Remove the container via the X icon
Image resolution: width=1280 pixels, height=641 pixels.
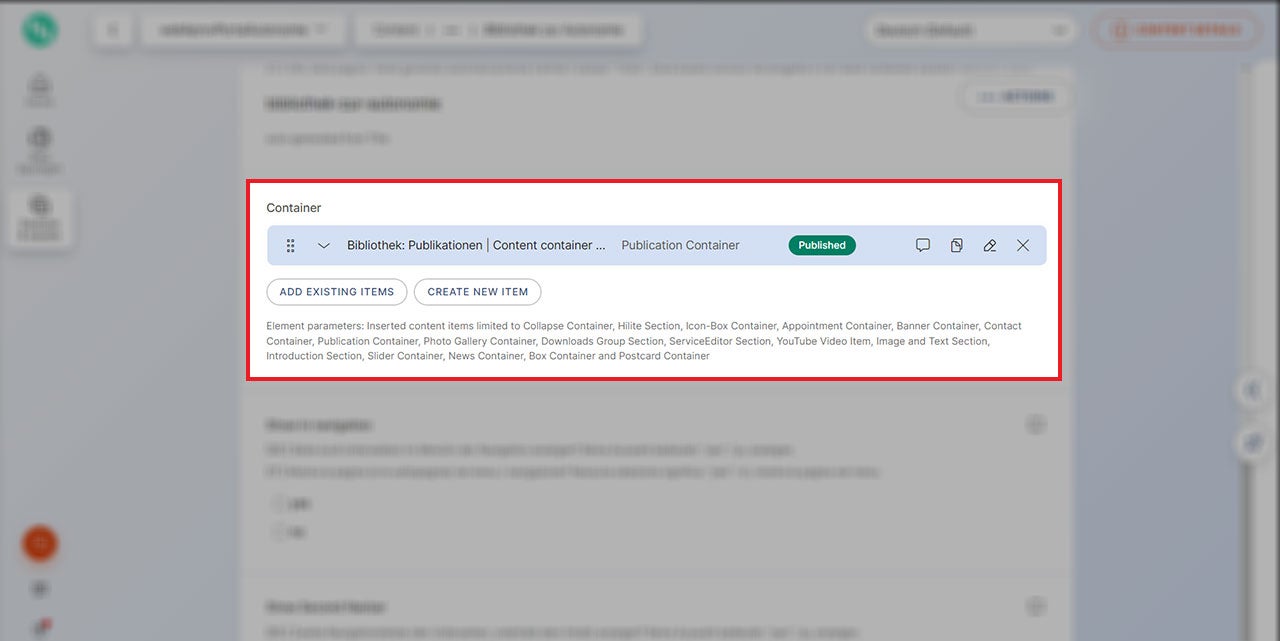pos(1022,245)
